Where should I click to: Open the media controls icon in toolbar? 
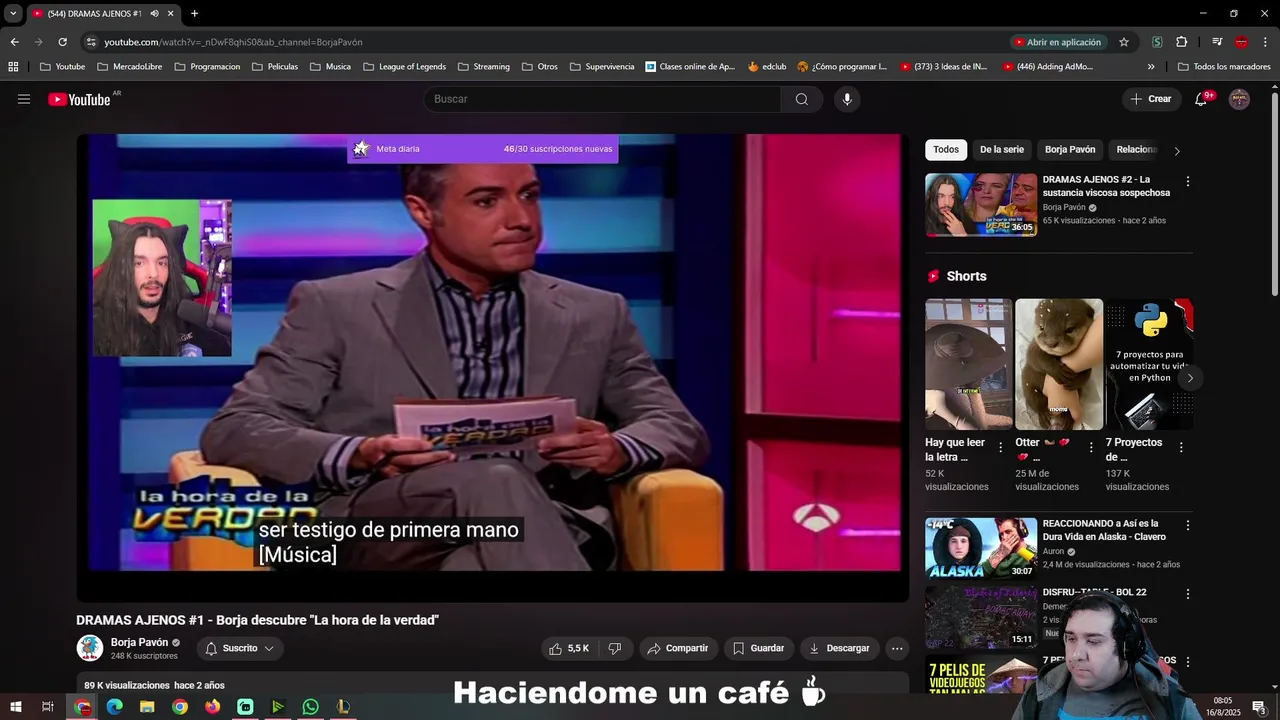(1217, 42)
